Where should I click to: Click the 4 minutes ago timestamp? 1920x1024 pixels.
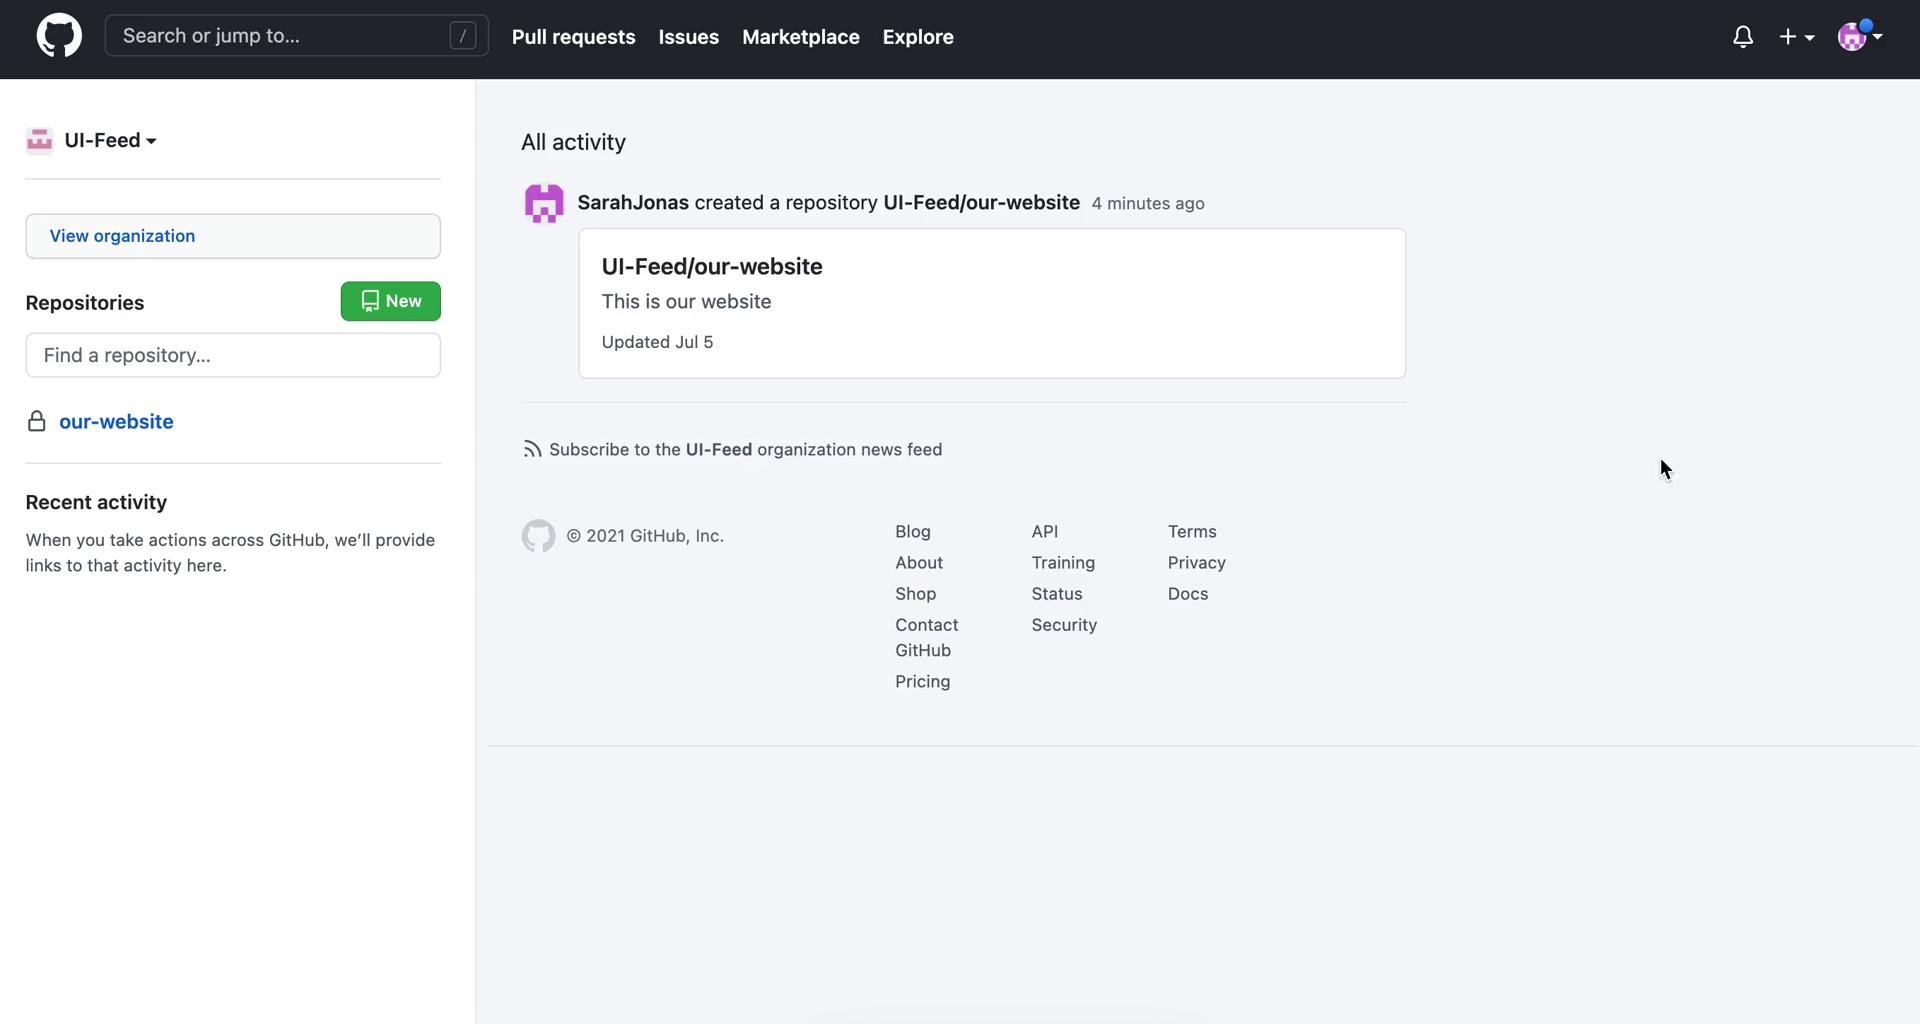[x=1148, y=203]
